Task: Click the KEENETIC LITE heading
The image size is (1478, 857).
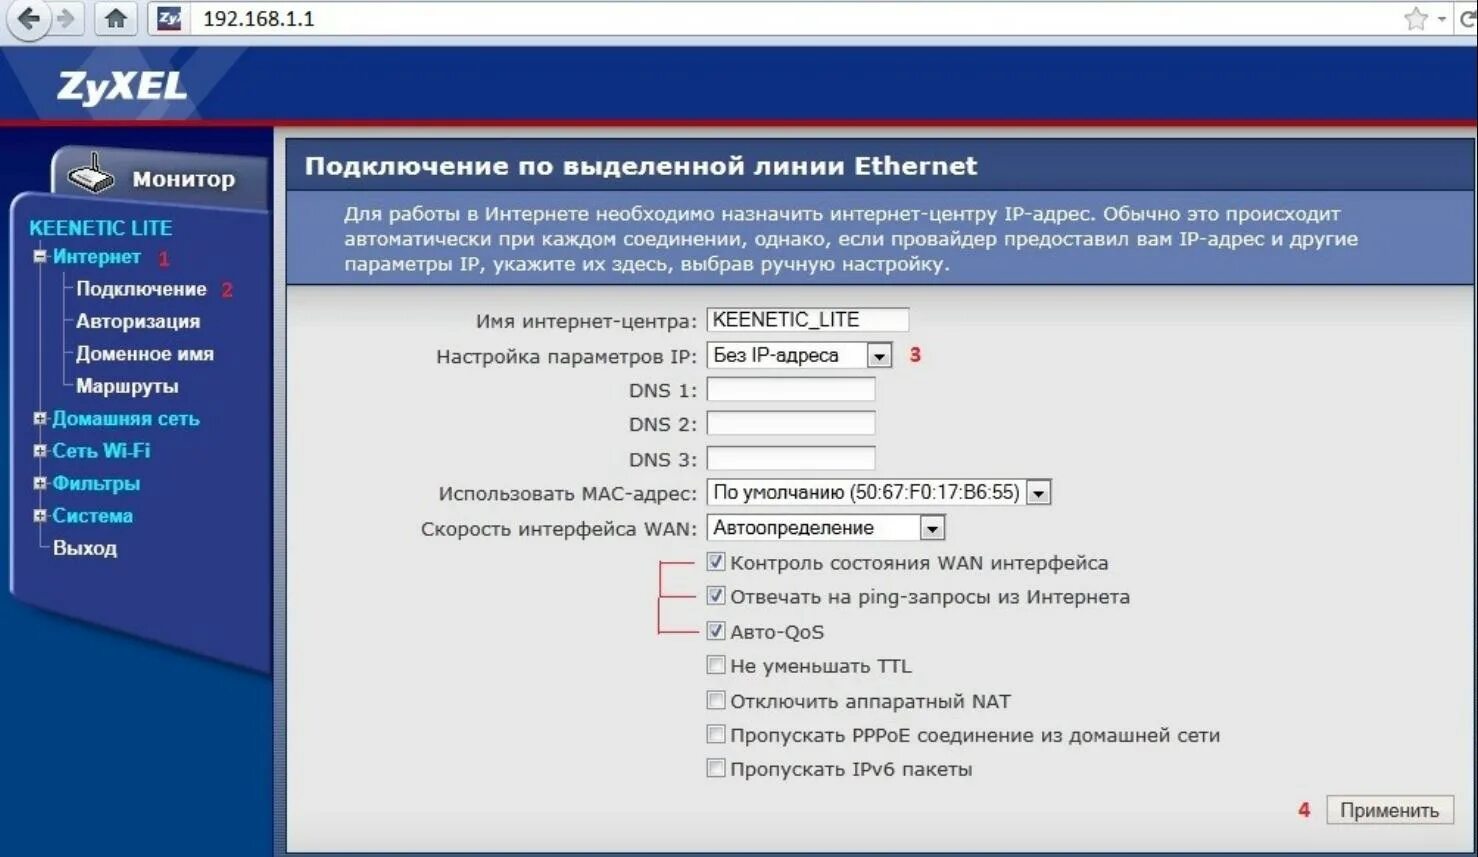Action: (x=100, y=228)
